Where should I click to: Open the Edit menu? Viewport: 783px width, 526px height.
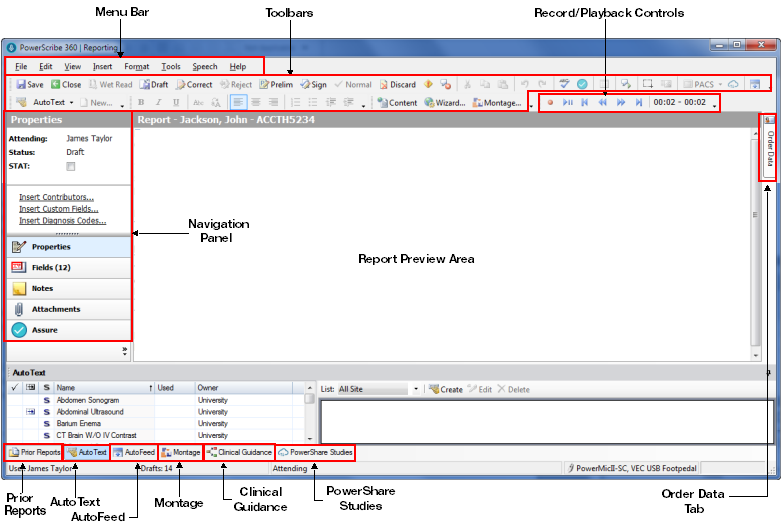(45, 66)
